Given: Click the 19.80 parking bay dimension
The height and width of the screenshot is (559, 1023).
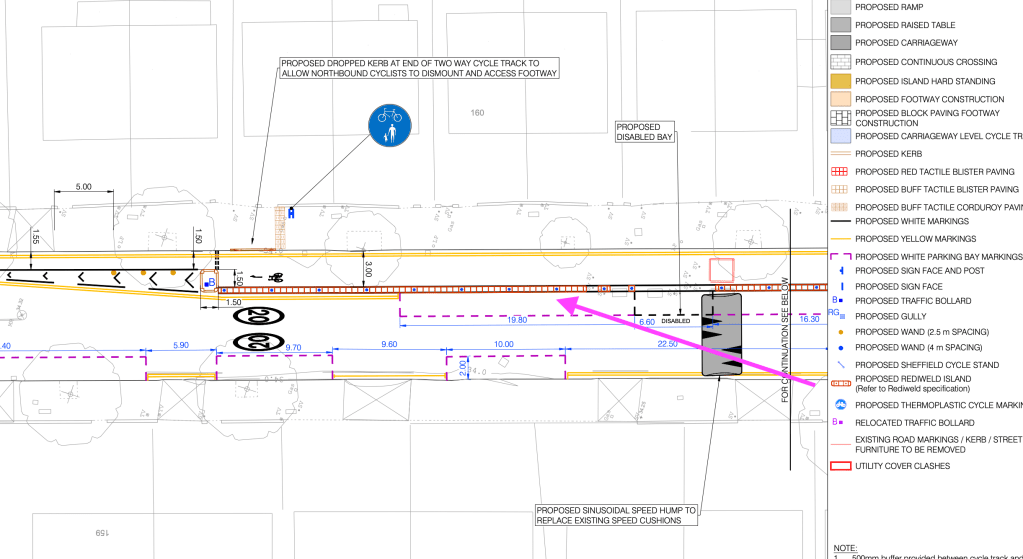Looking at the screenshot, I should 516,321.
